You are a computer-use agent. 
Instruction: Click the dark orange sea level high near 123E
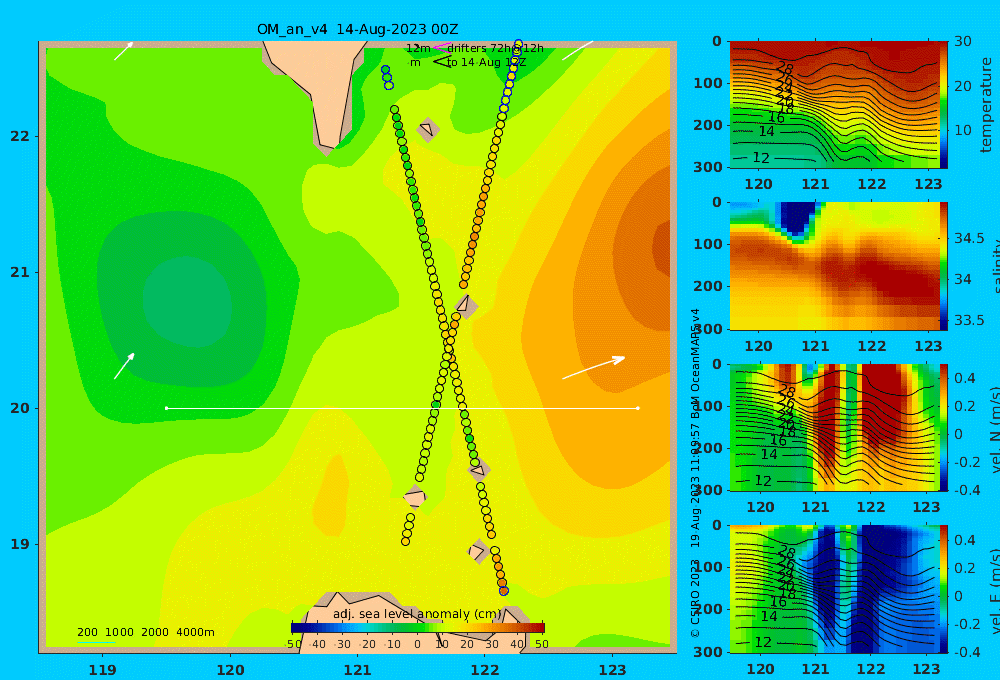point(660,249)
